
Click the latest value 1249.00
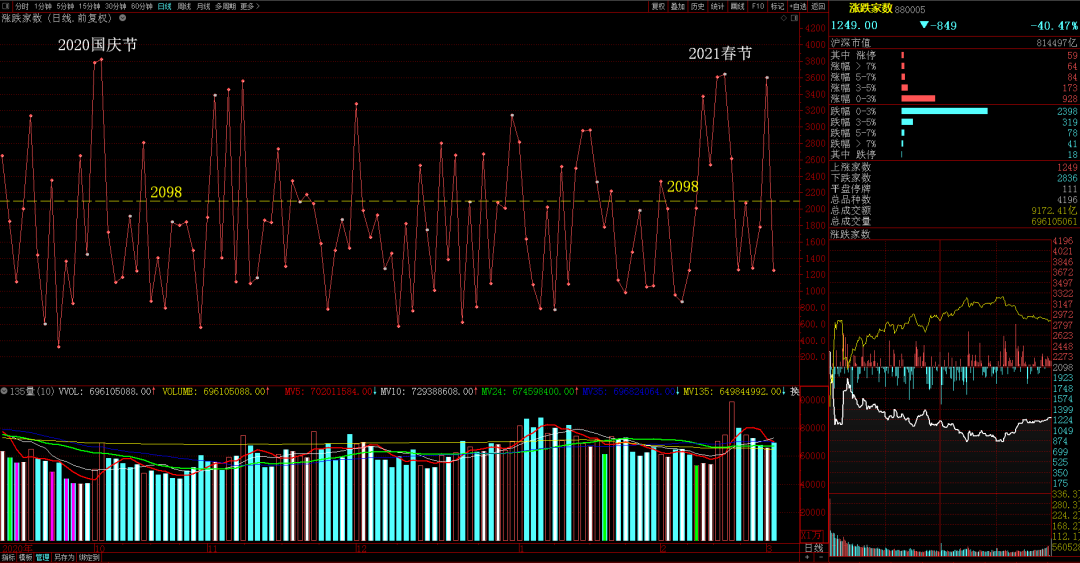pos(854,25)
